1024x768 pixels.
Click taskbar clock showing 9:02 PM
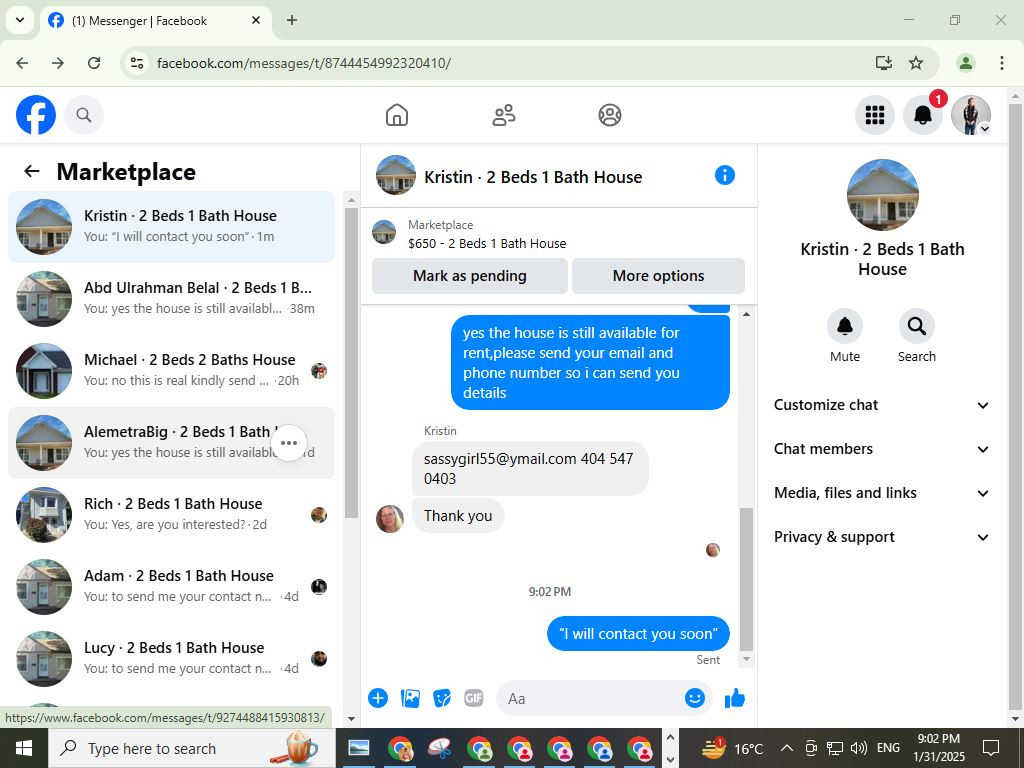pyautogui.click(x=939, y=748)
